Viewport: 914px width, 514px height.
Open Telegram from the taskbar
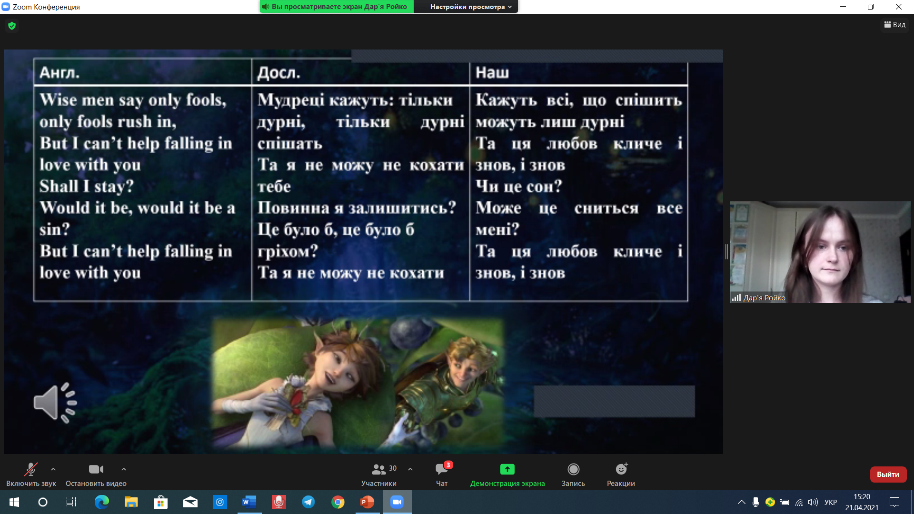(x=308, y=502)
